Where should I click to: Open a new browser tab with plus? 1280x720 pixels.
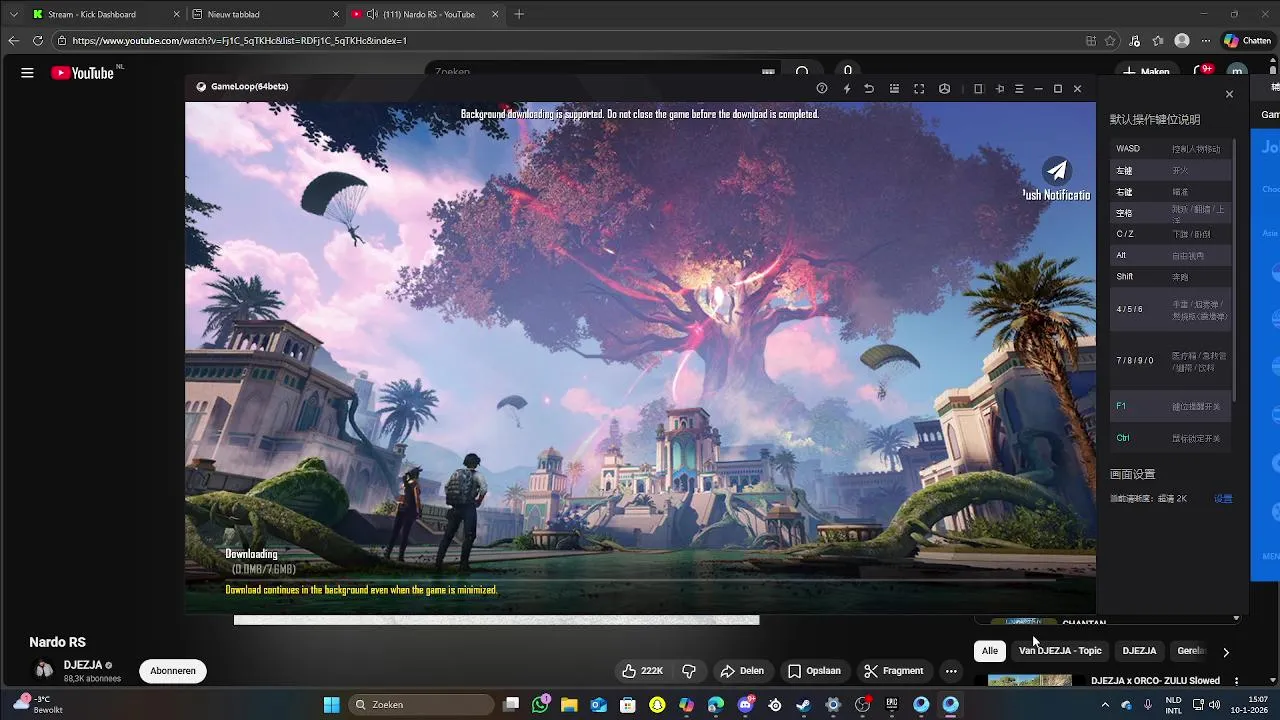pyautogui.click(x=519, y=14)
